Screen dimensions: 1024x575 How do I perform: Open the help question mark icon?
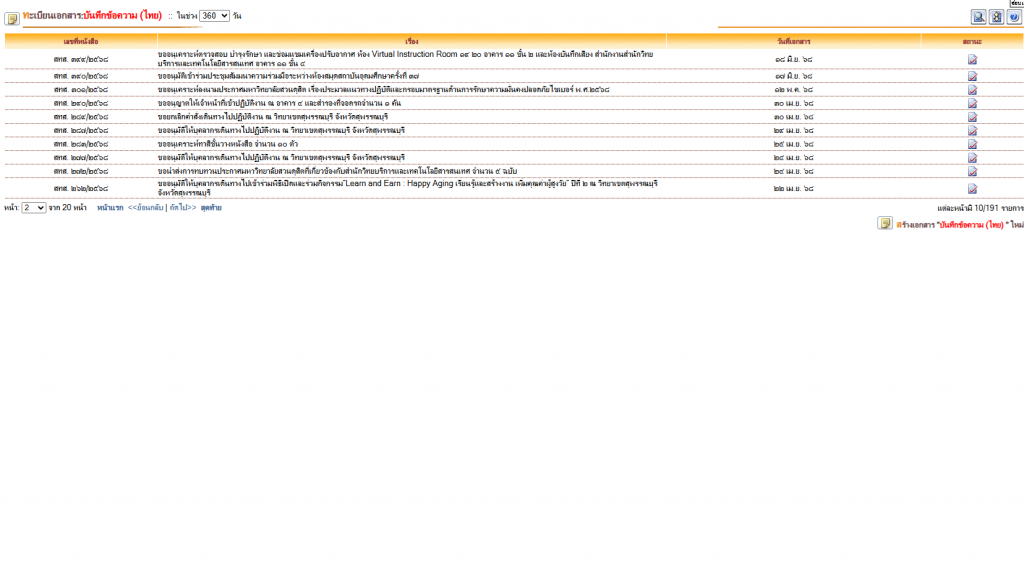1013,17
